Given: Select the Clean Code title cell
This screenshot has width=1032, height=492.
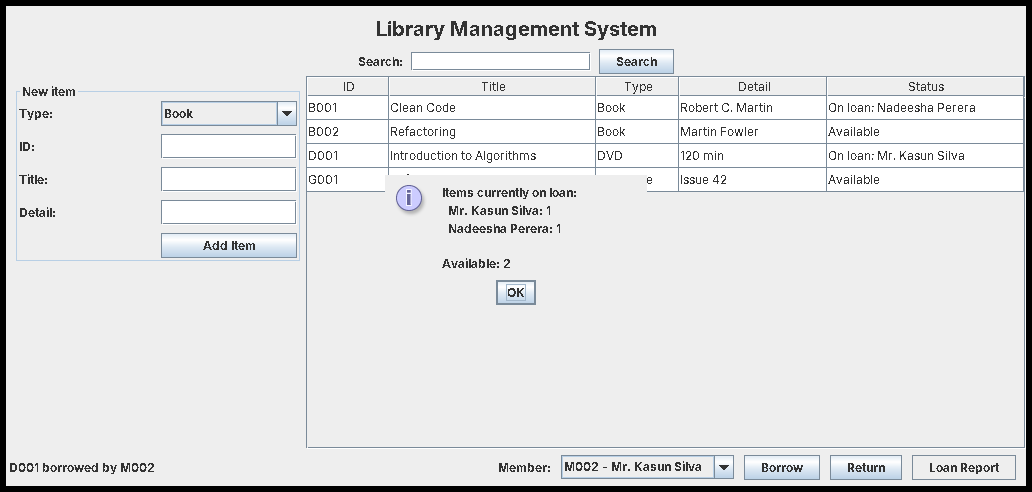Looking at the screenshot, I should pos(492,108).
